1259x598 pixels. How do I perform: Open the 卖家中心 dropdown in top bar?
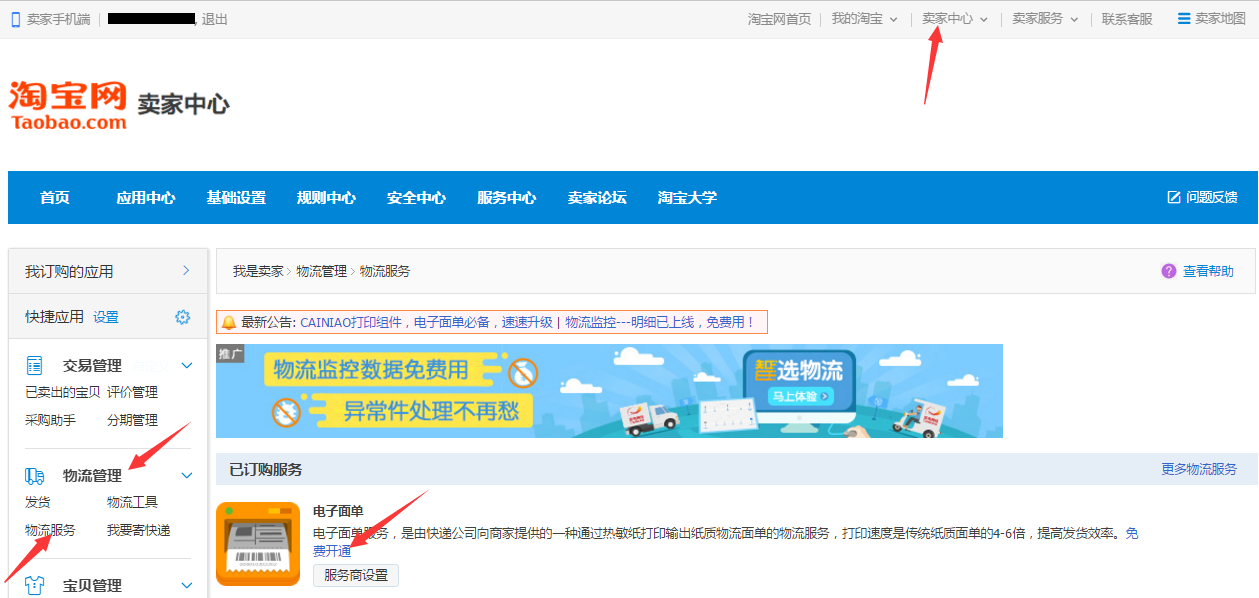tap(954, 19)
